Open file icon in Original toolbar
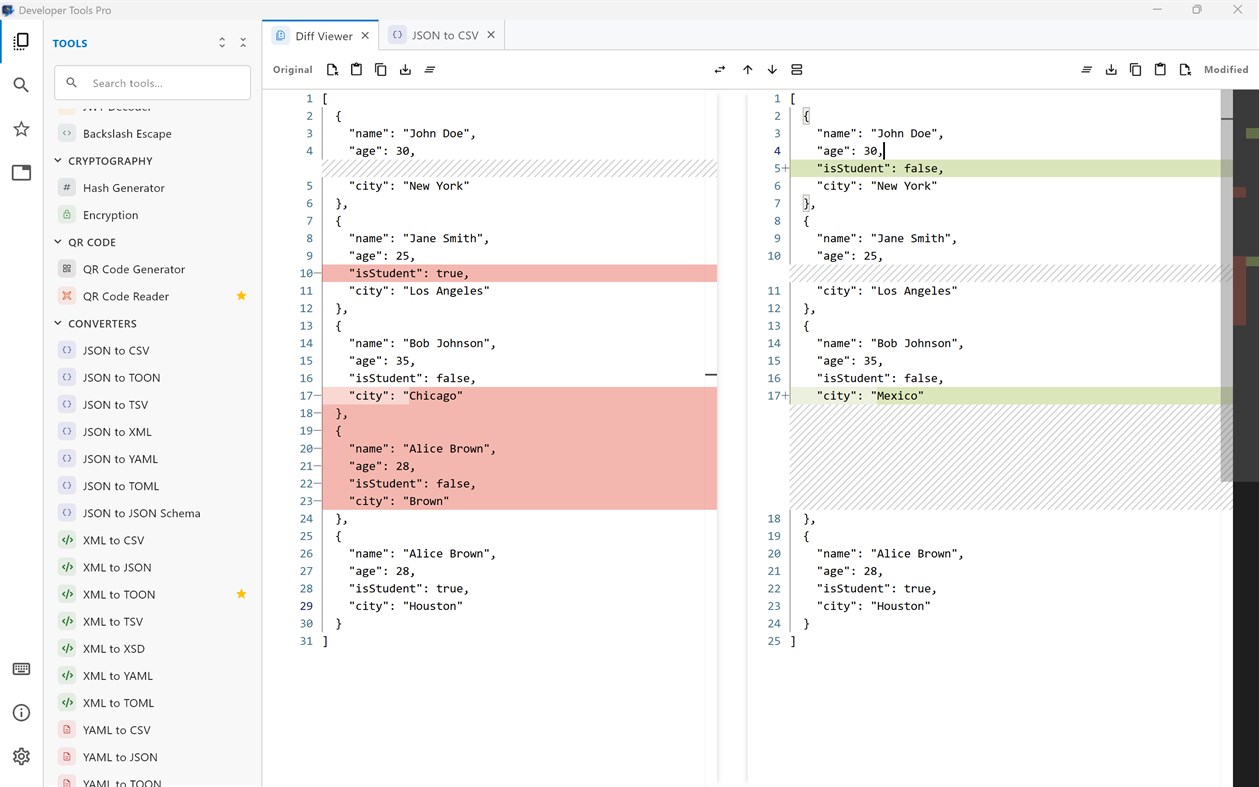 (332, 70)
